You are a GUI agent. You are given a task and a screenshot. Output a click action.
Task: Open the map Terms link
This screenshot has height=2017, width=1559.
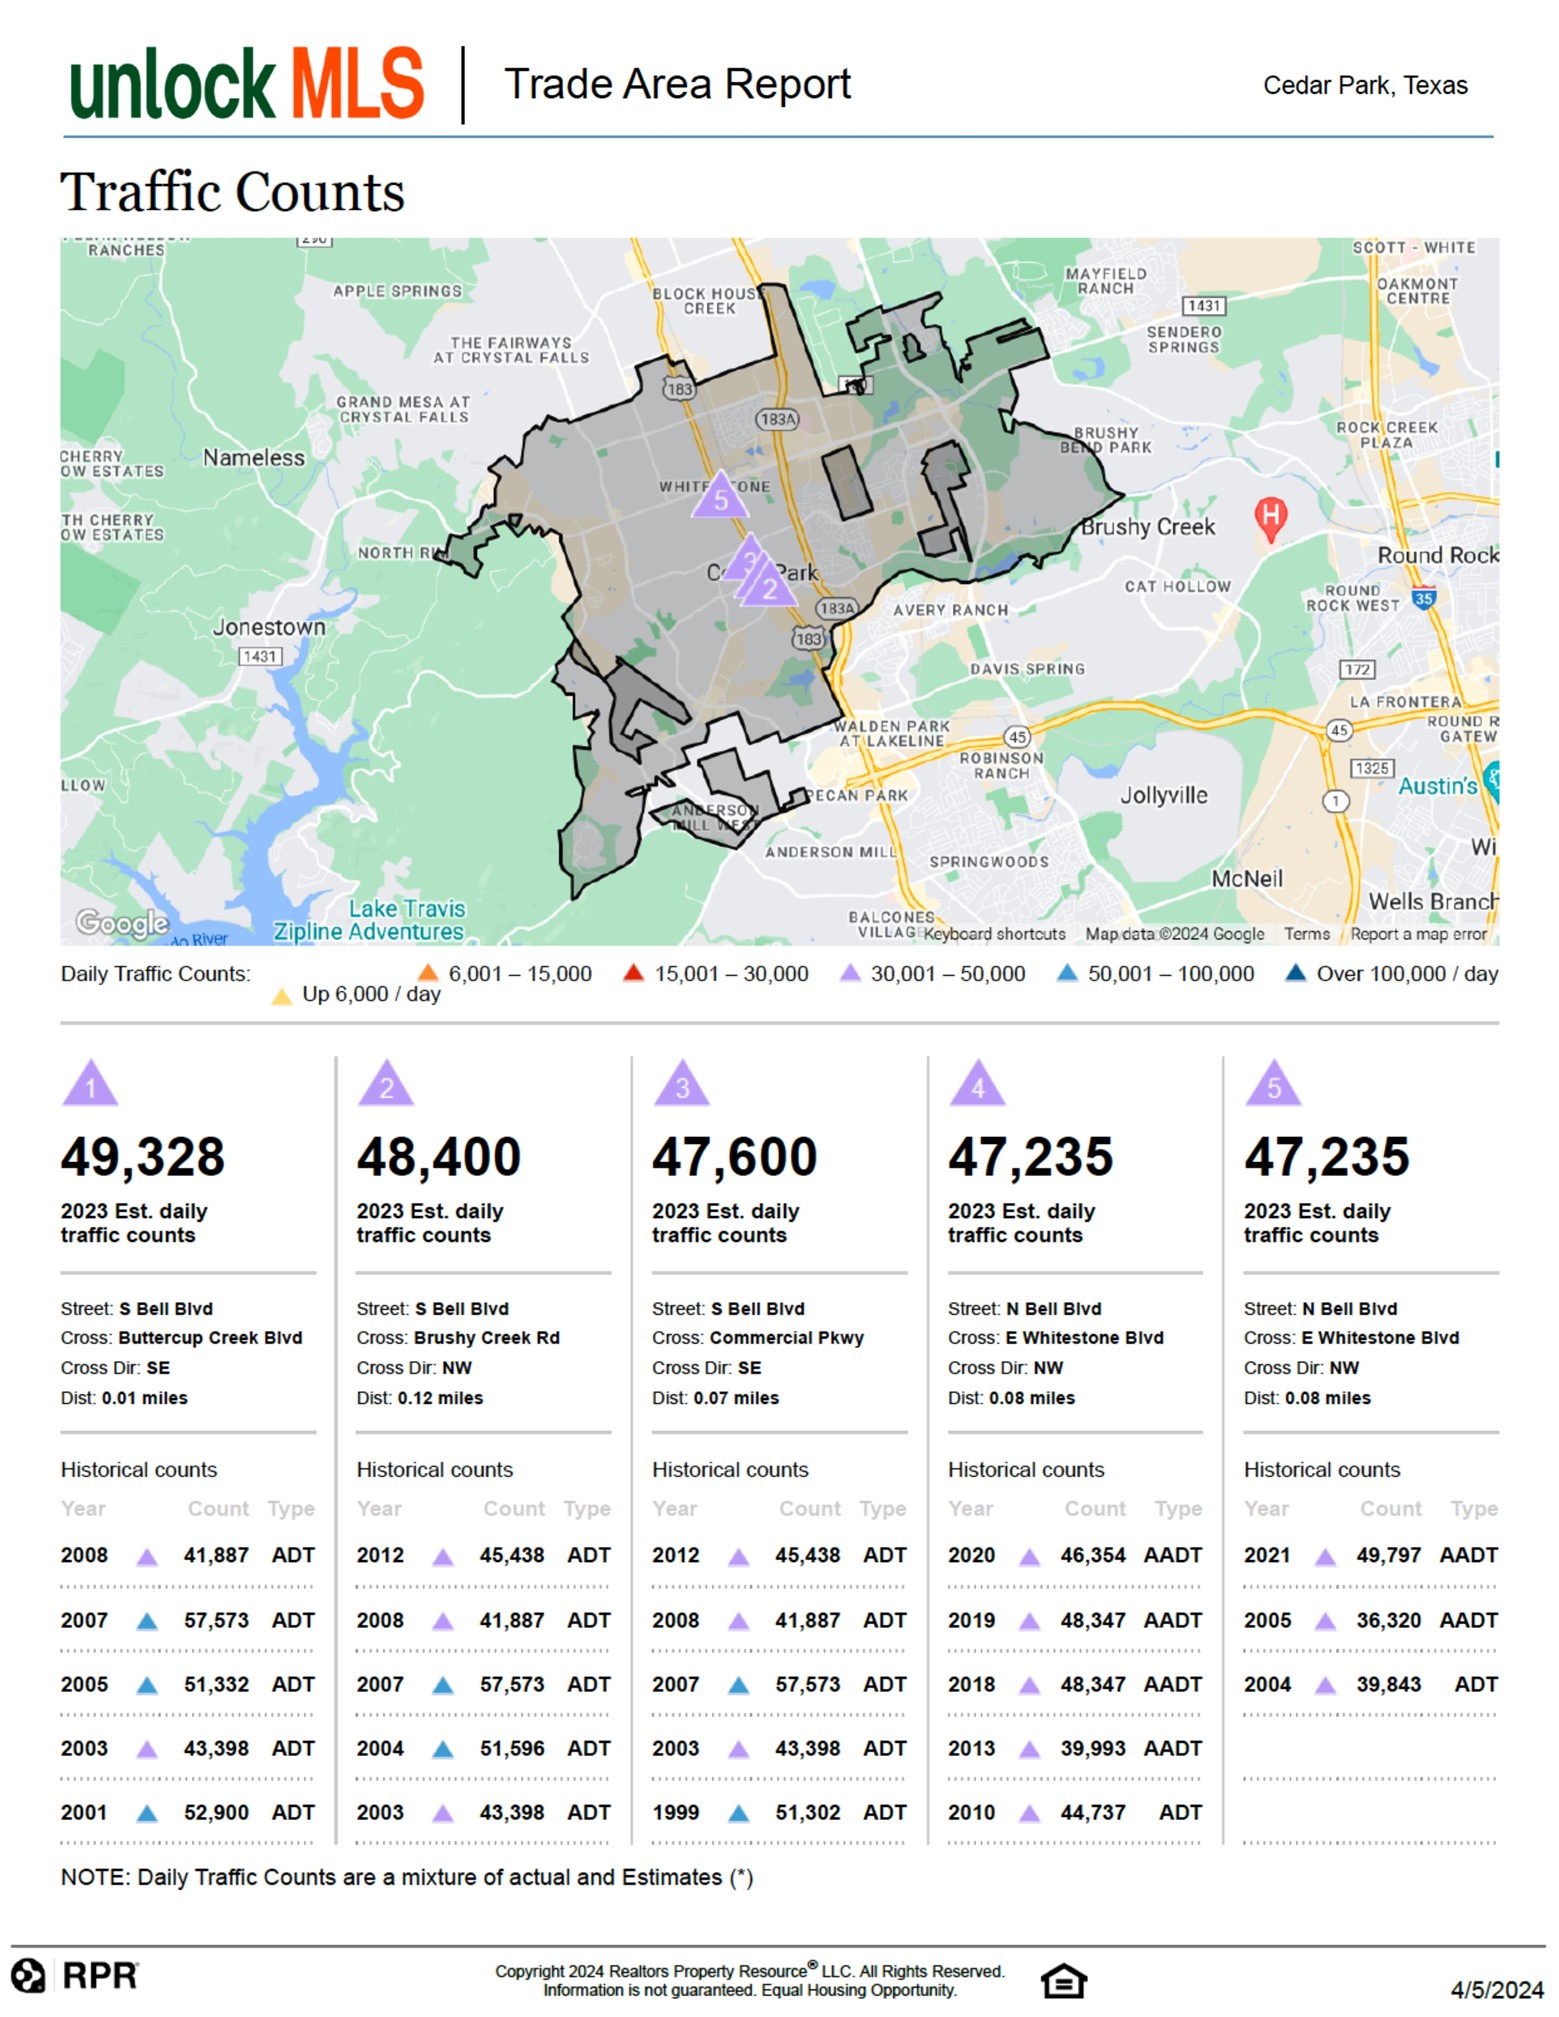point(1307,934)
